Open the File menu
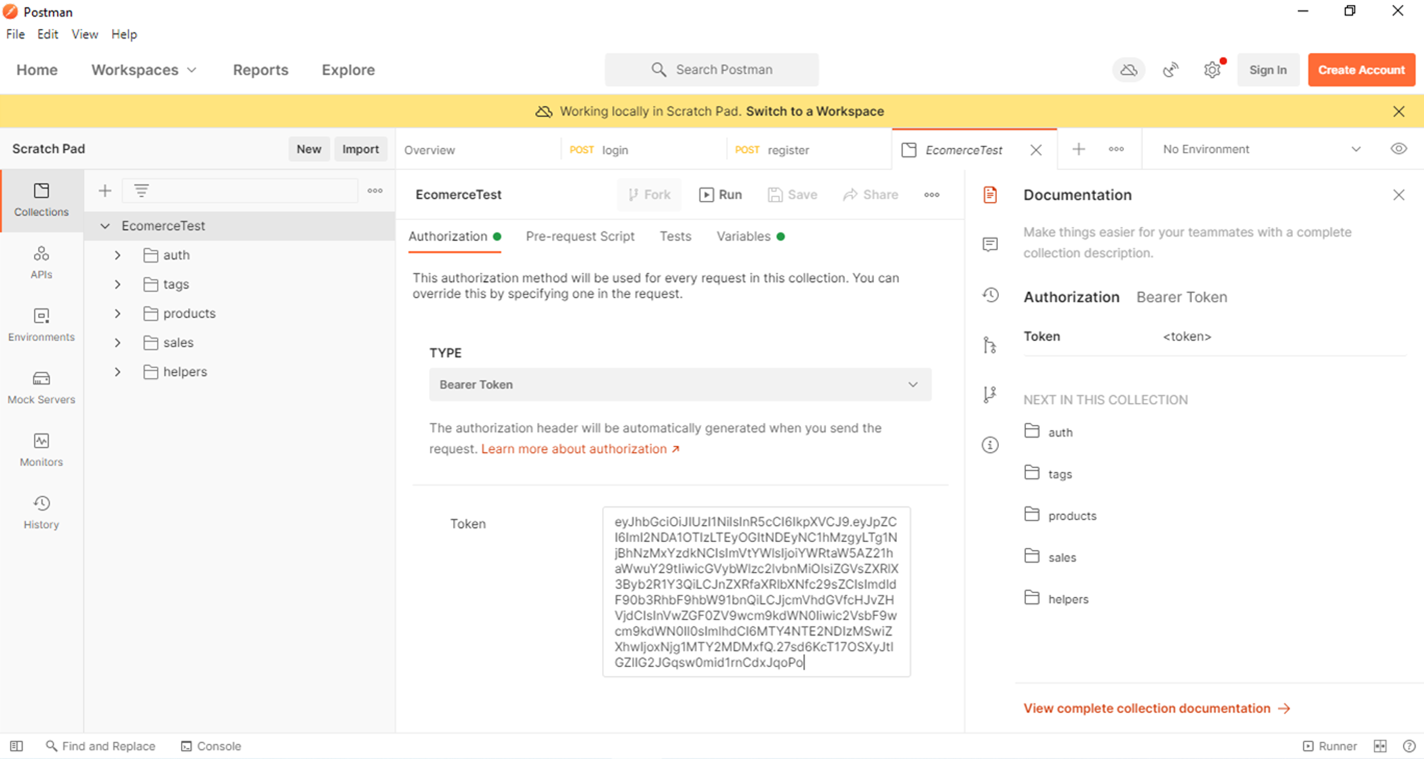 click(15, 34)
